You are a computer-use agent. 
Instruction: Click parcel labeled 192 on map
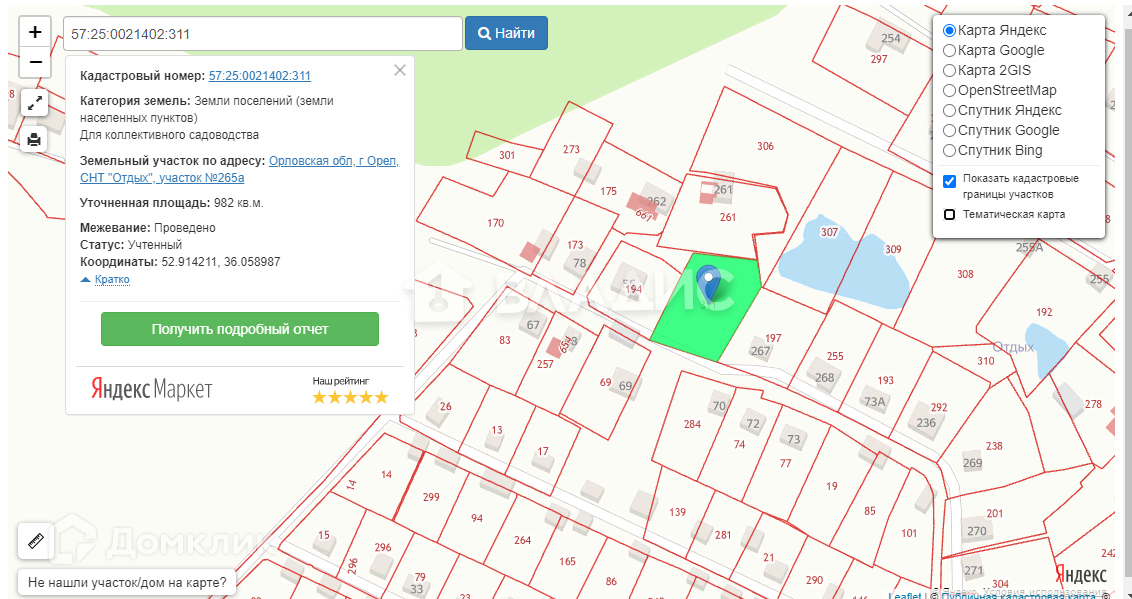(x=1044, y=312)
